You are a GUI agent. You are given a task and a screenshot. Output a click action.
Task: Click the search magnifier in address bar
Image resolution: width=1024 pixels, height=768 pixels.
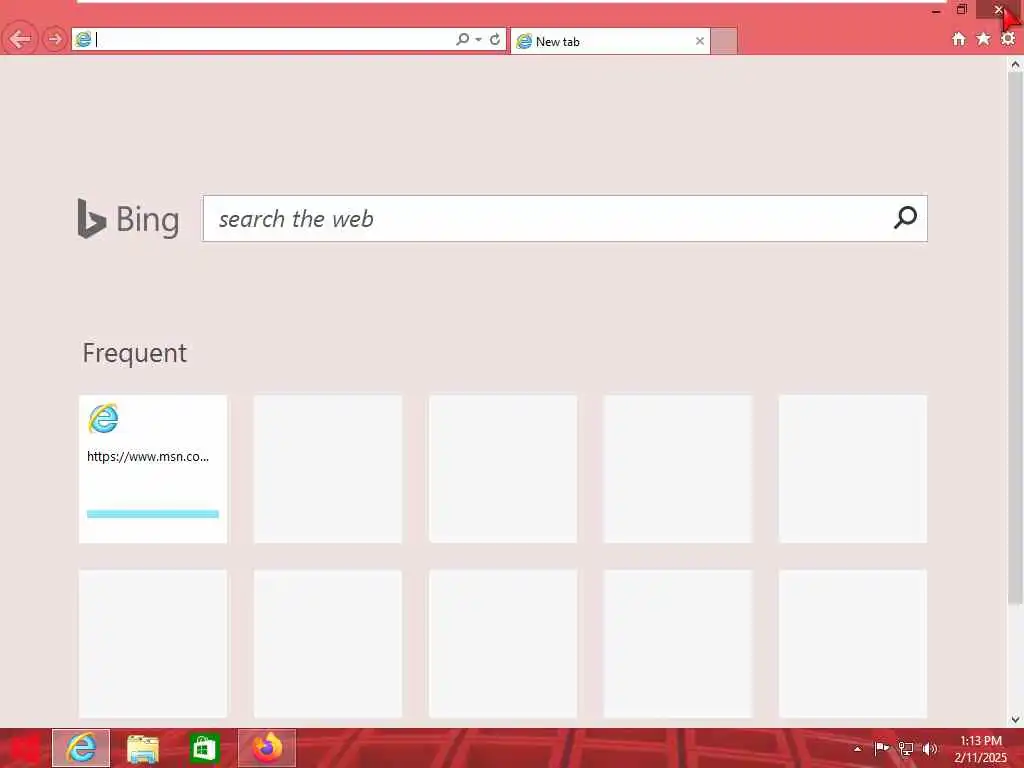click(462, 39)
